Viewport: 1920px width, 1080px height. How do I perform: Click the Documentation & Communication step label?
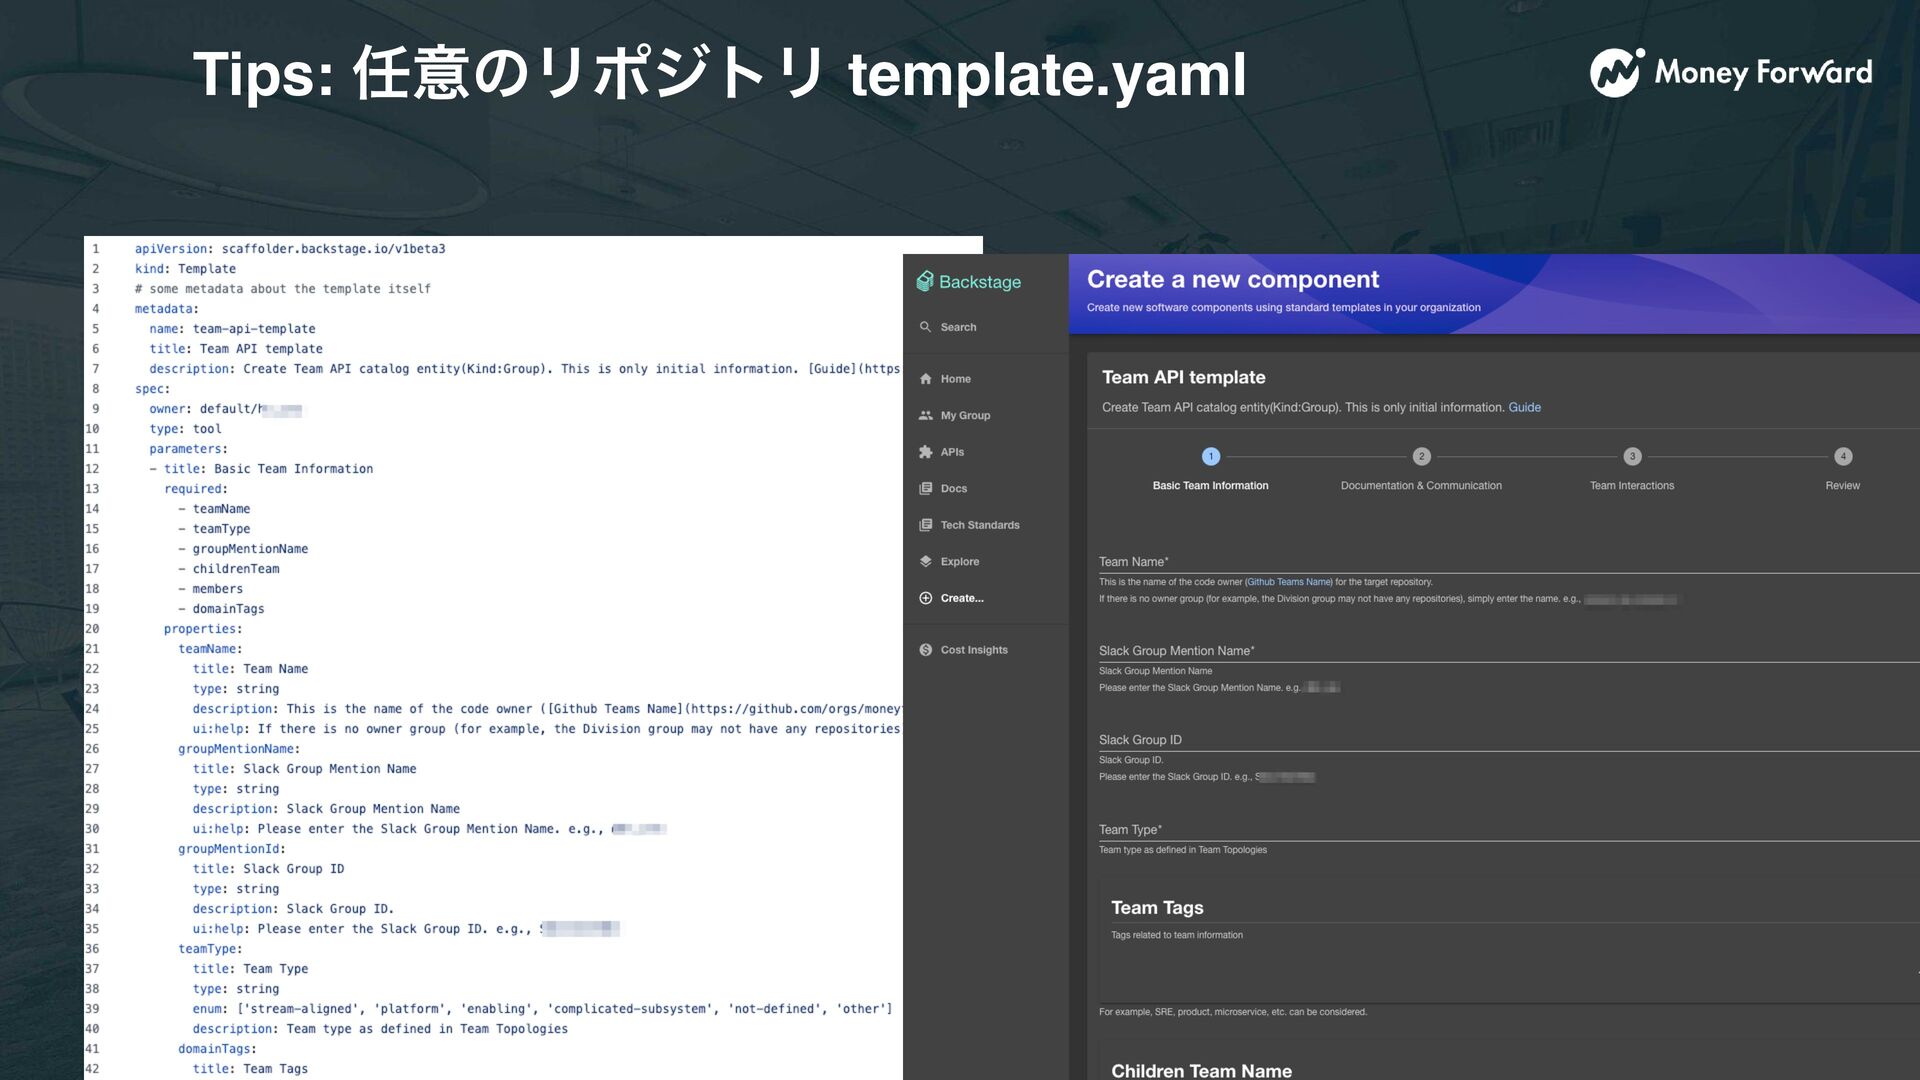(x=1421, y=486)
